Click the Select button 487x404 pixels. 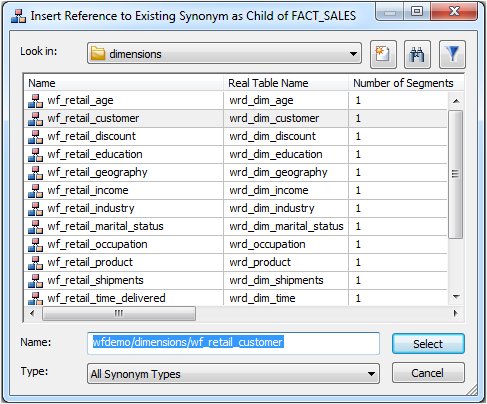pos(428,344)
